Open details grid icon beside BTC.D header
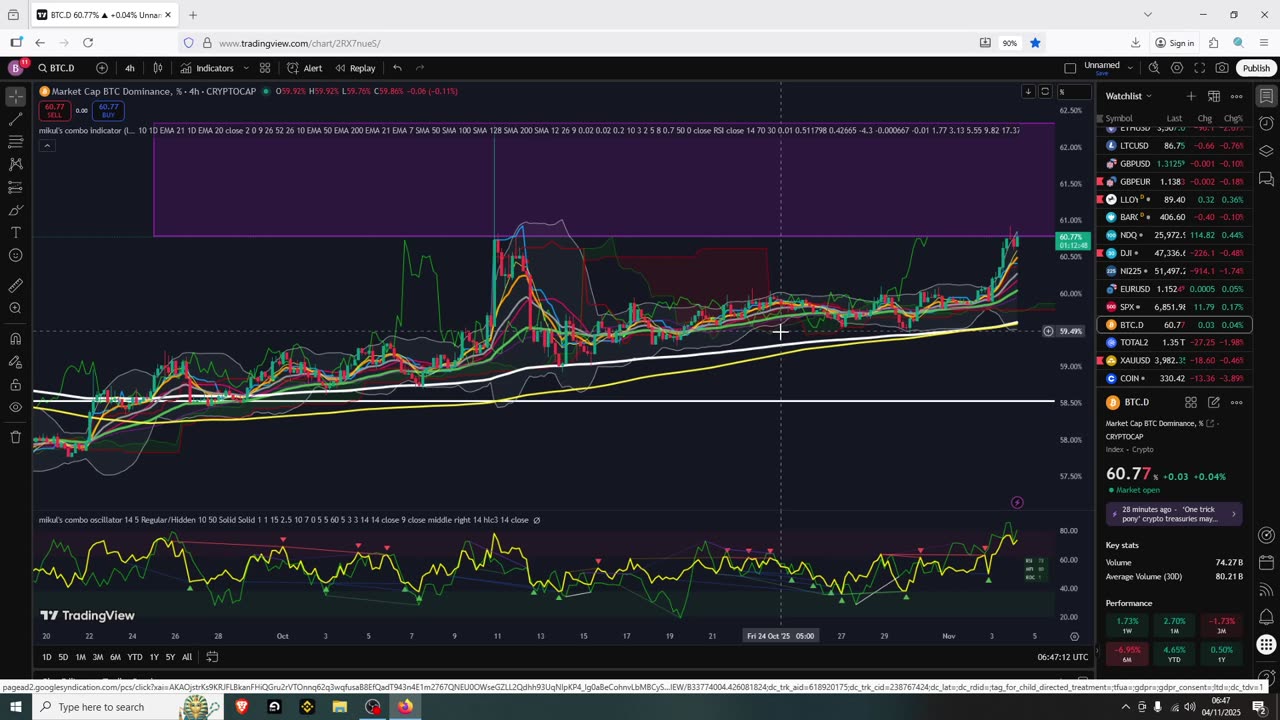Viewport: 1280px width, 720px height. pos(1191,402)
